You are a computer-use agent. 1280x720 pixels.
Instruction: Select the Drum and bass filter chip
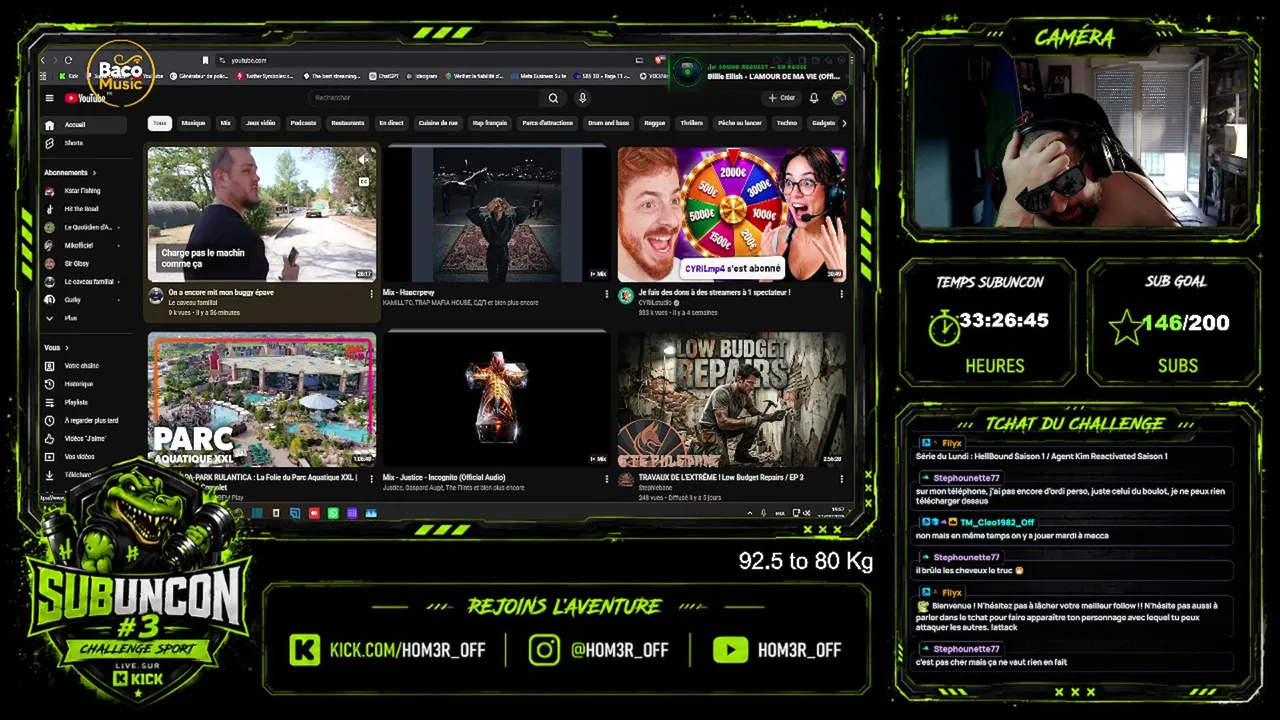coord(608,123)
